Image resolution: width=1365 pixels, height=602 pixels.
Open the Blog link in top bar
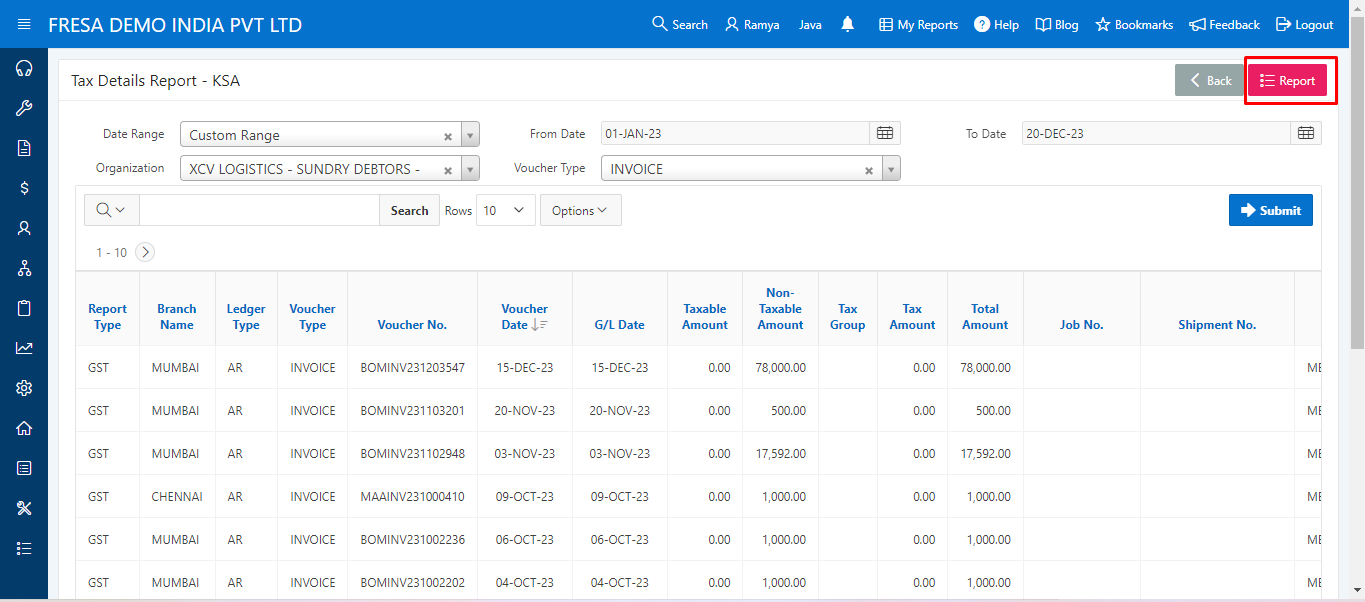click(1057, 25)
